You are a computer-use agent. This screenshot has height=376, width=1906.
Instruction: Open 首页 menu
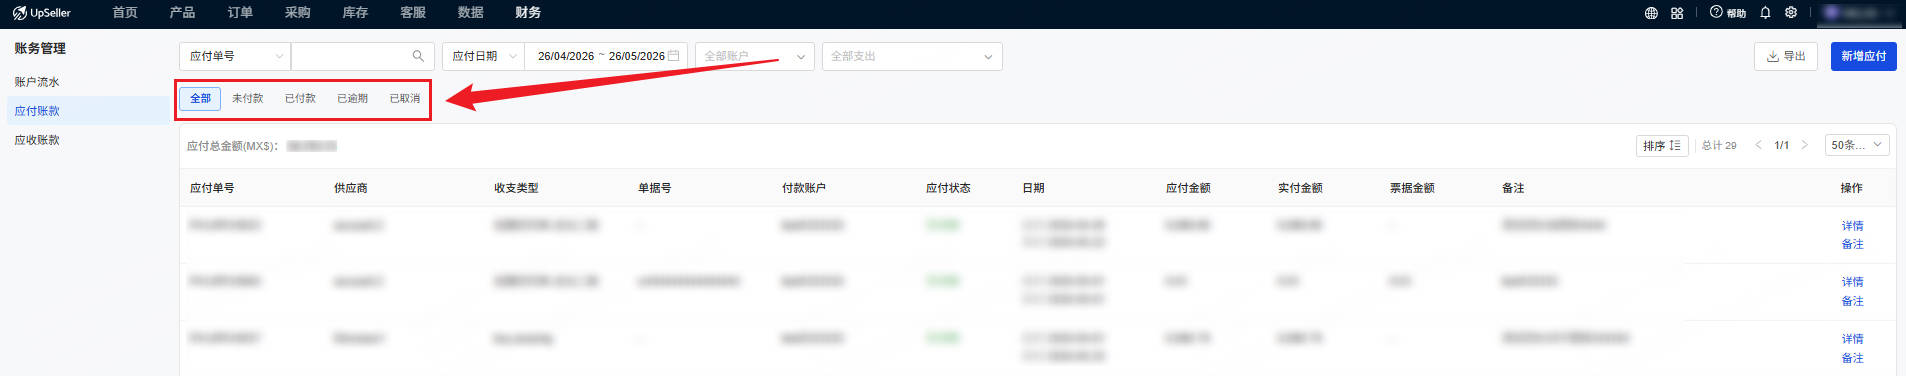[x=125, y=13]
